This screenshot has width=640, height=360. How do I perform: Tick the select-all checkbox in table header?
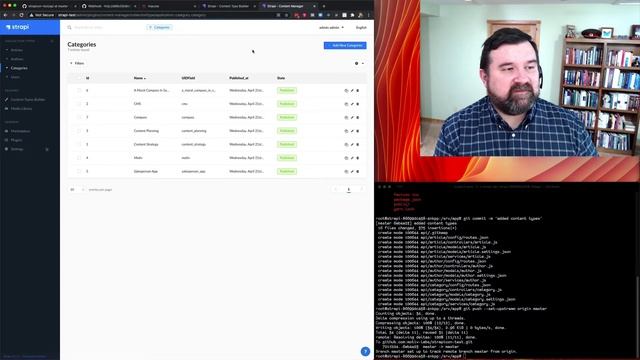pyautogui.click(x=79, y=78)
